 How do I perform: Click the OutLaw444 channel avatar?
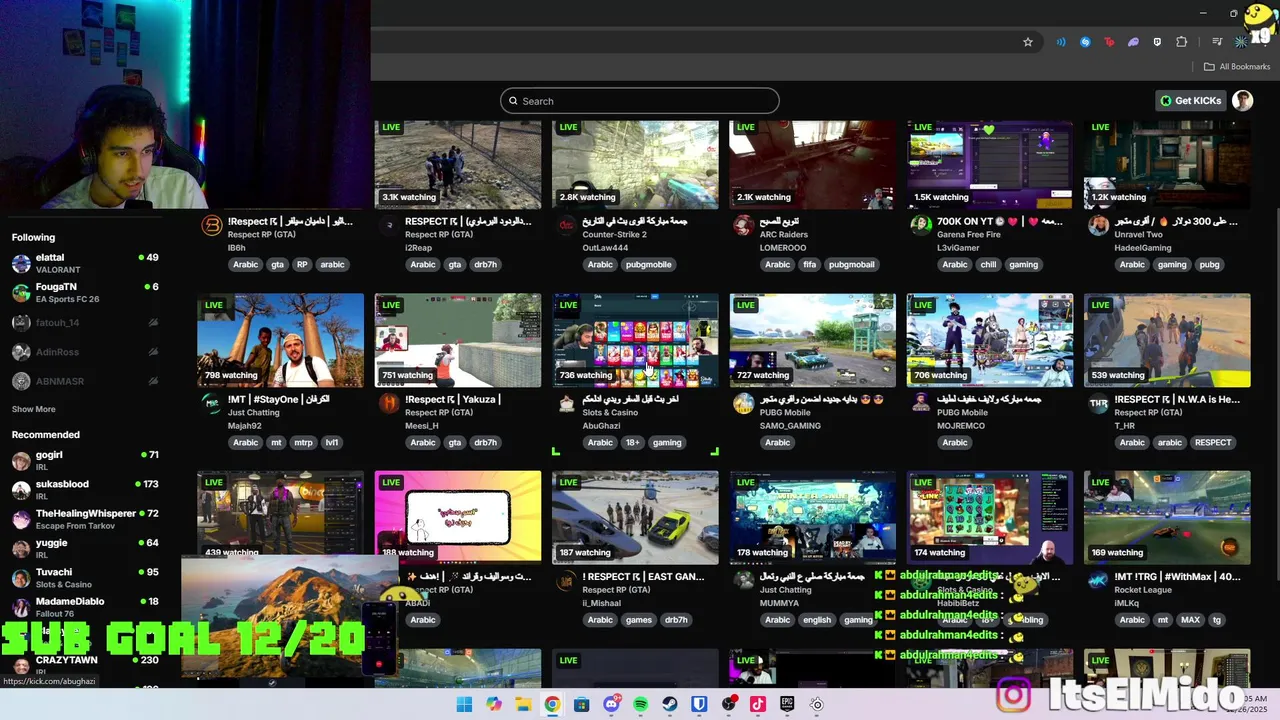566,226
